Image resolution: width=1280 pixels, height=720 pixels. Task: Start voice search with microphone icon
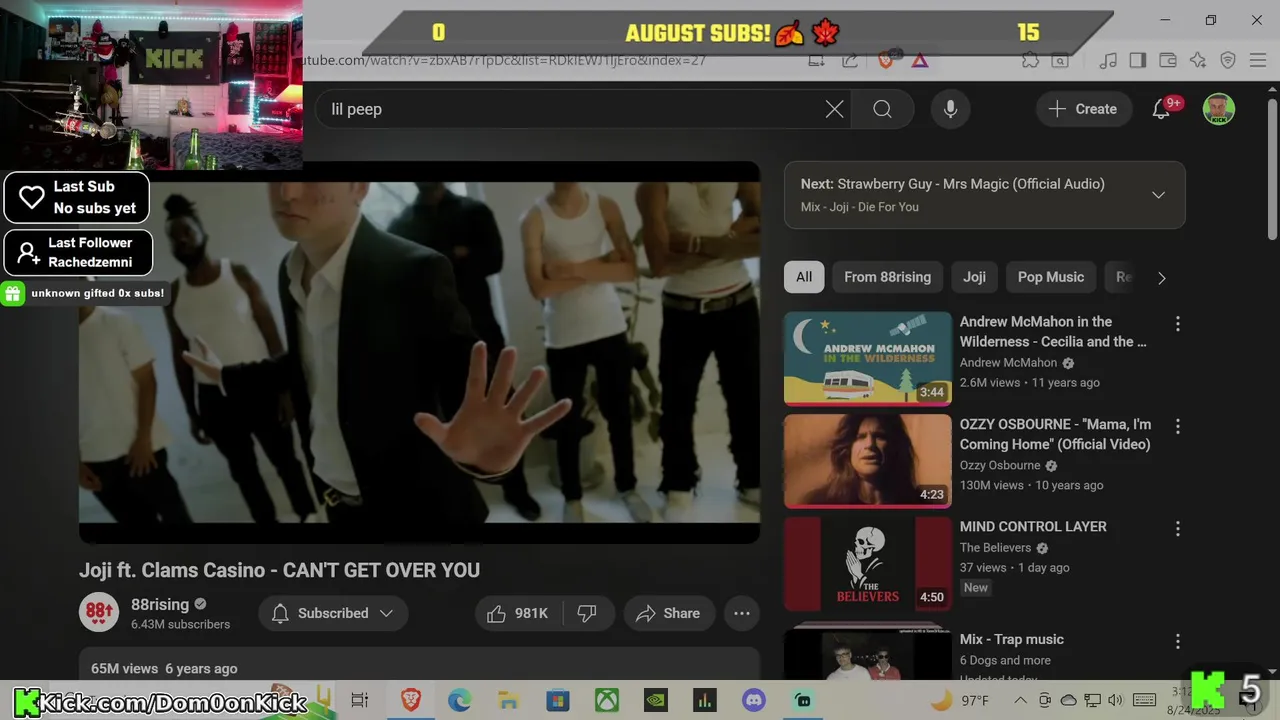950,109
